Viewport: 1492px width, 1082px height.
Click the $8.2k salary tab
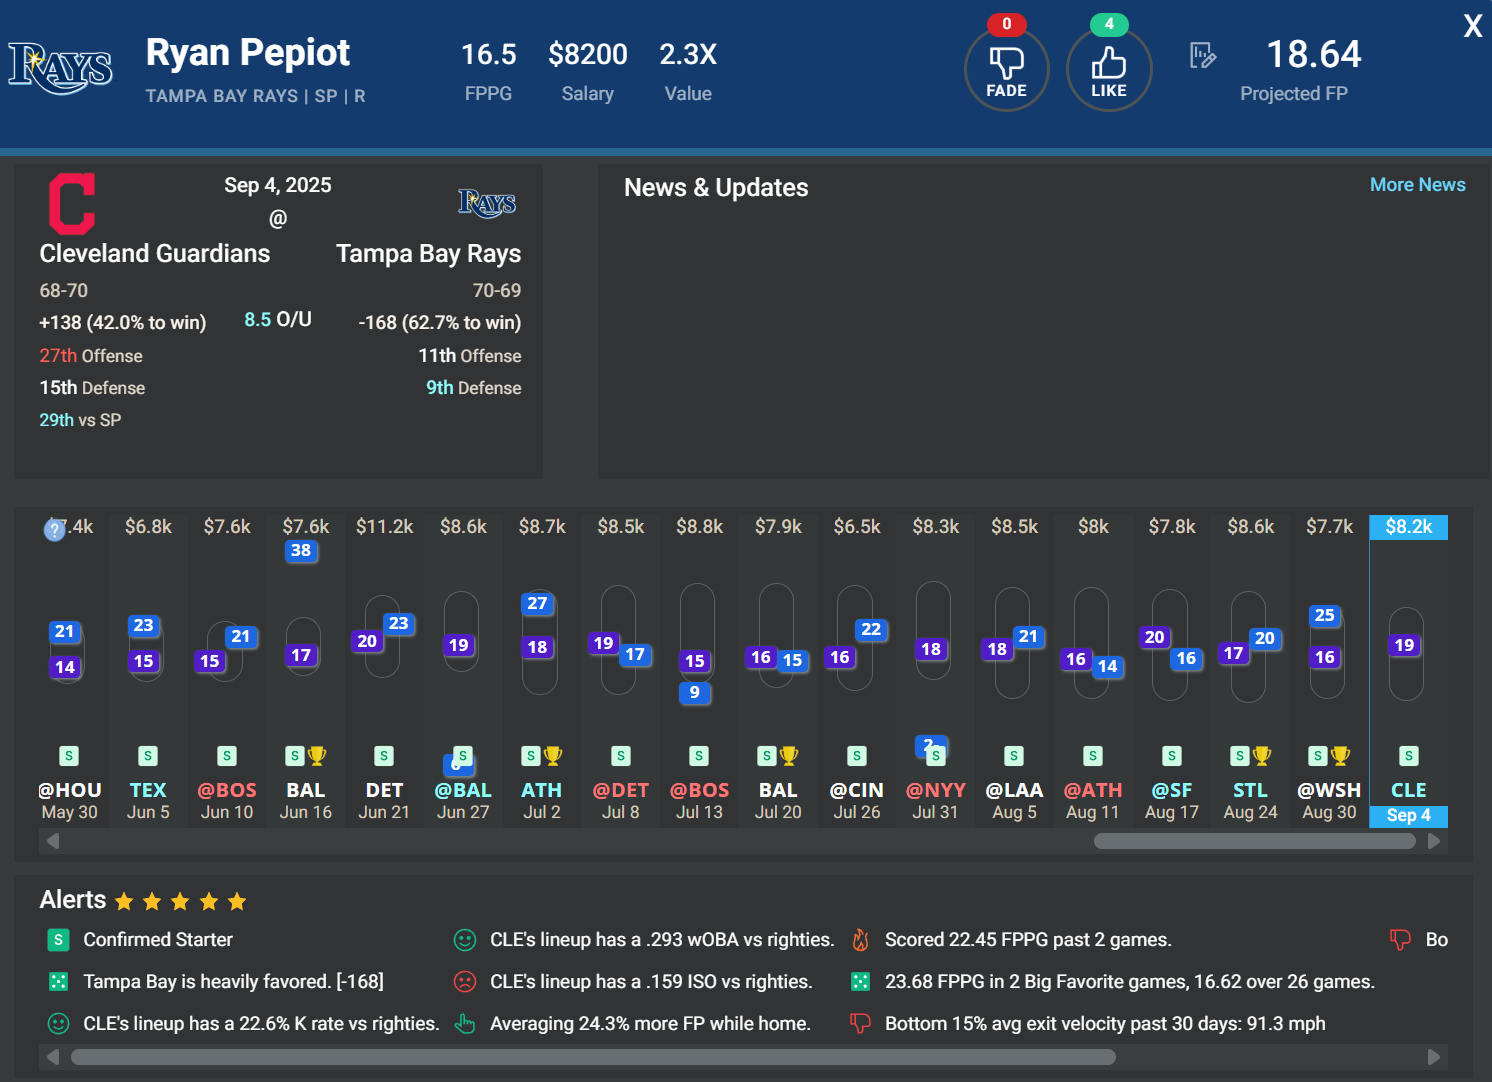pos(1409,527)
